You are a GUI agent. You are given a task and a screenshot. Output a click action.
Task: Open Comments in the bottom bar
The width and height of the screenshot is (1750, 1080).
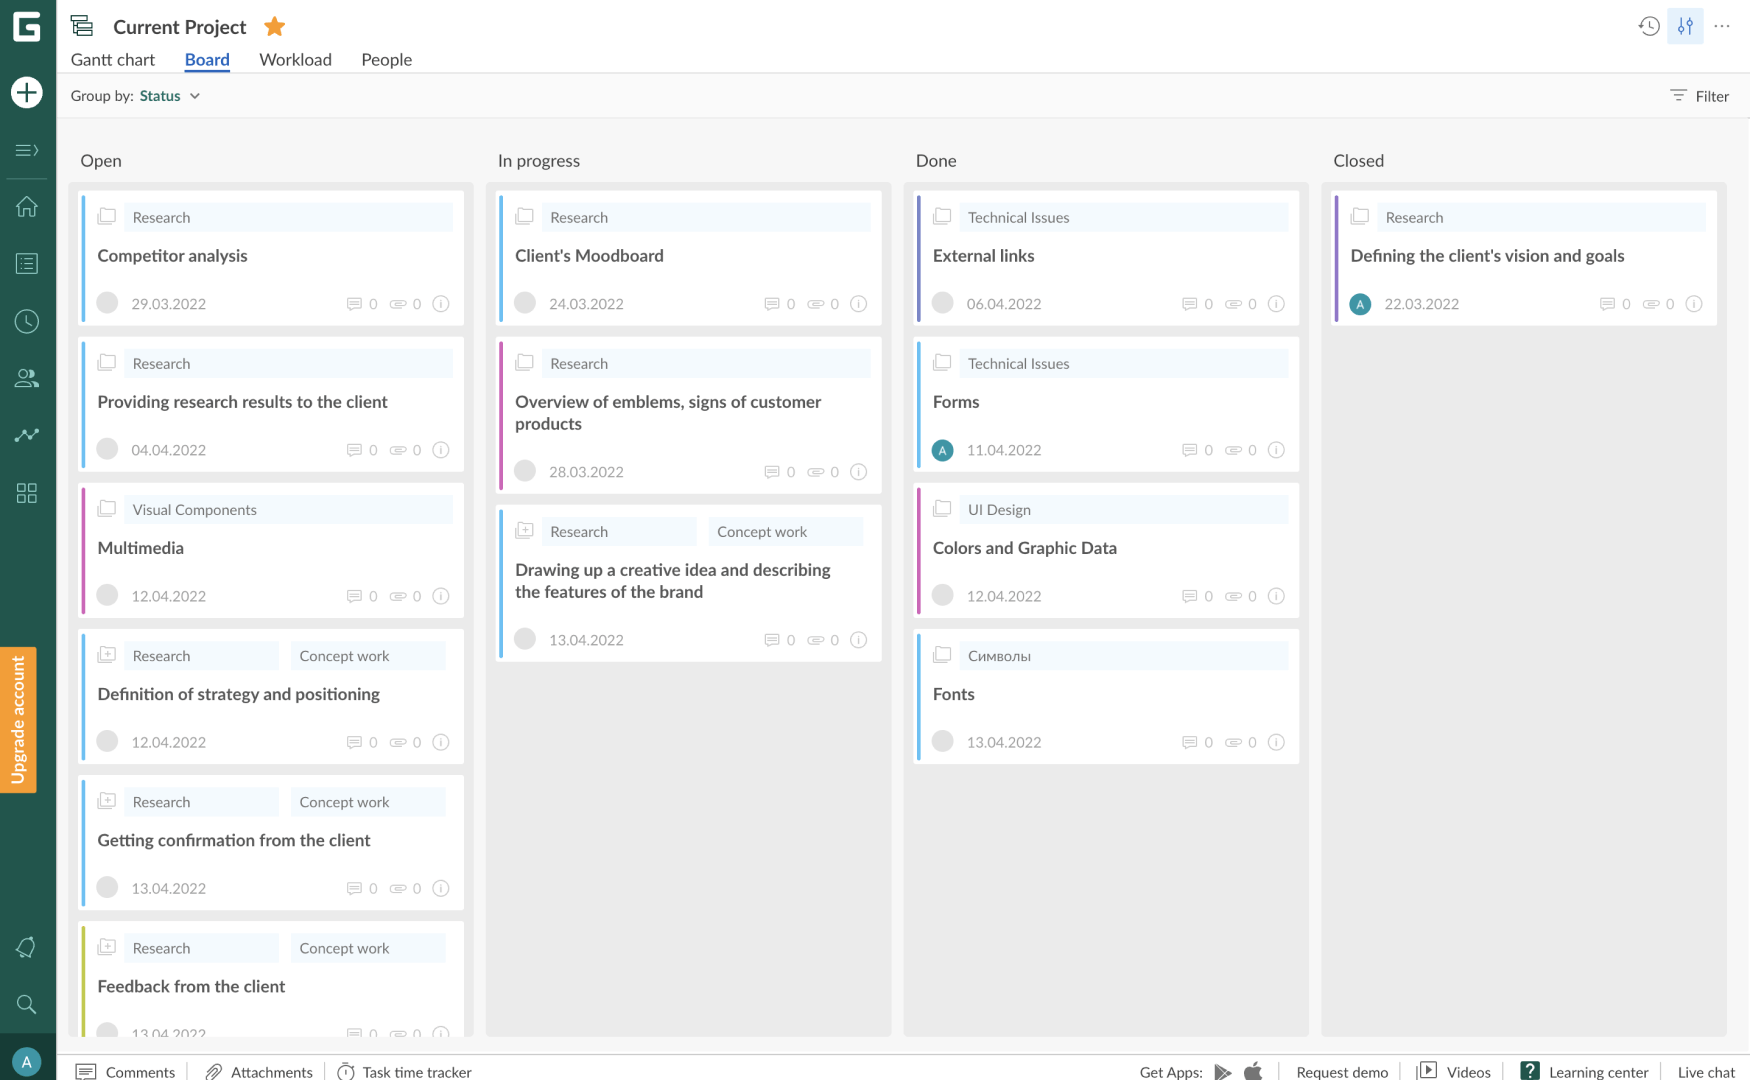126,1071
